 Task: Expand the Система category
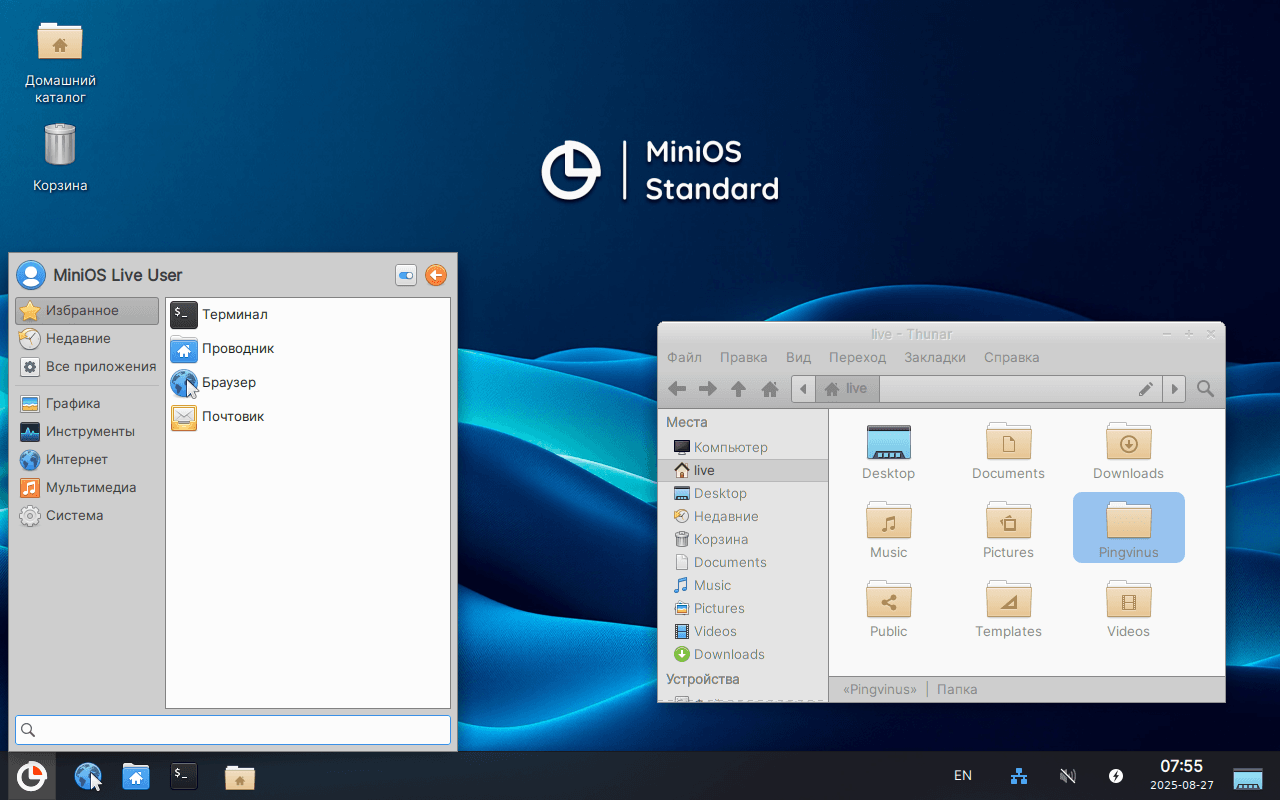tap(74, 516)
